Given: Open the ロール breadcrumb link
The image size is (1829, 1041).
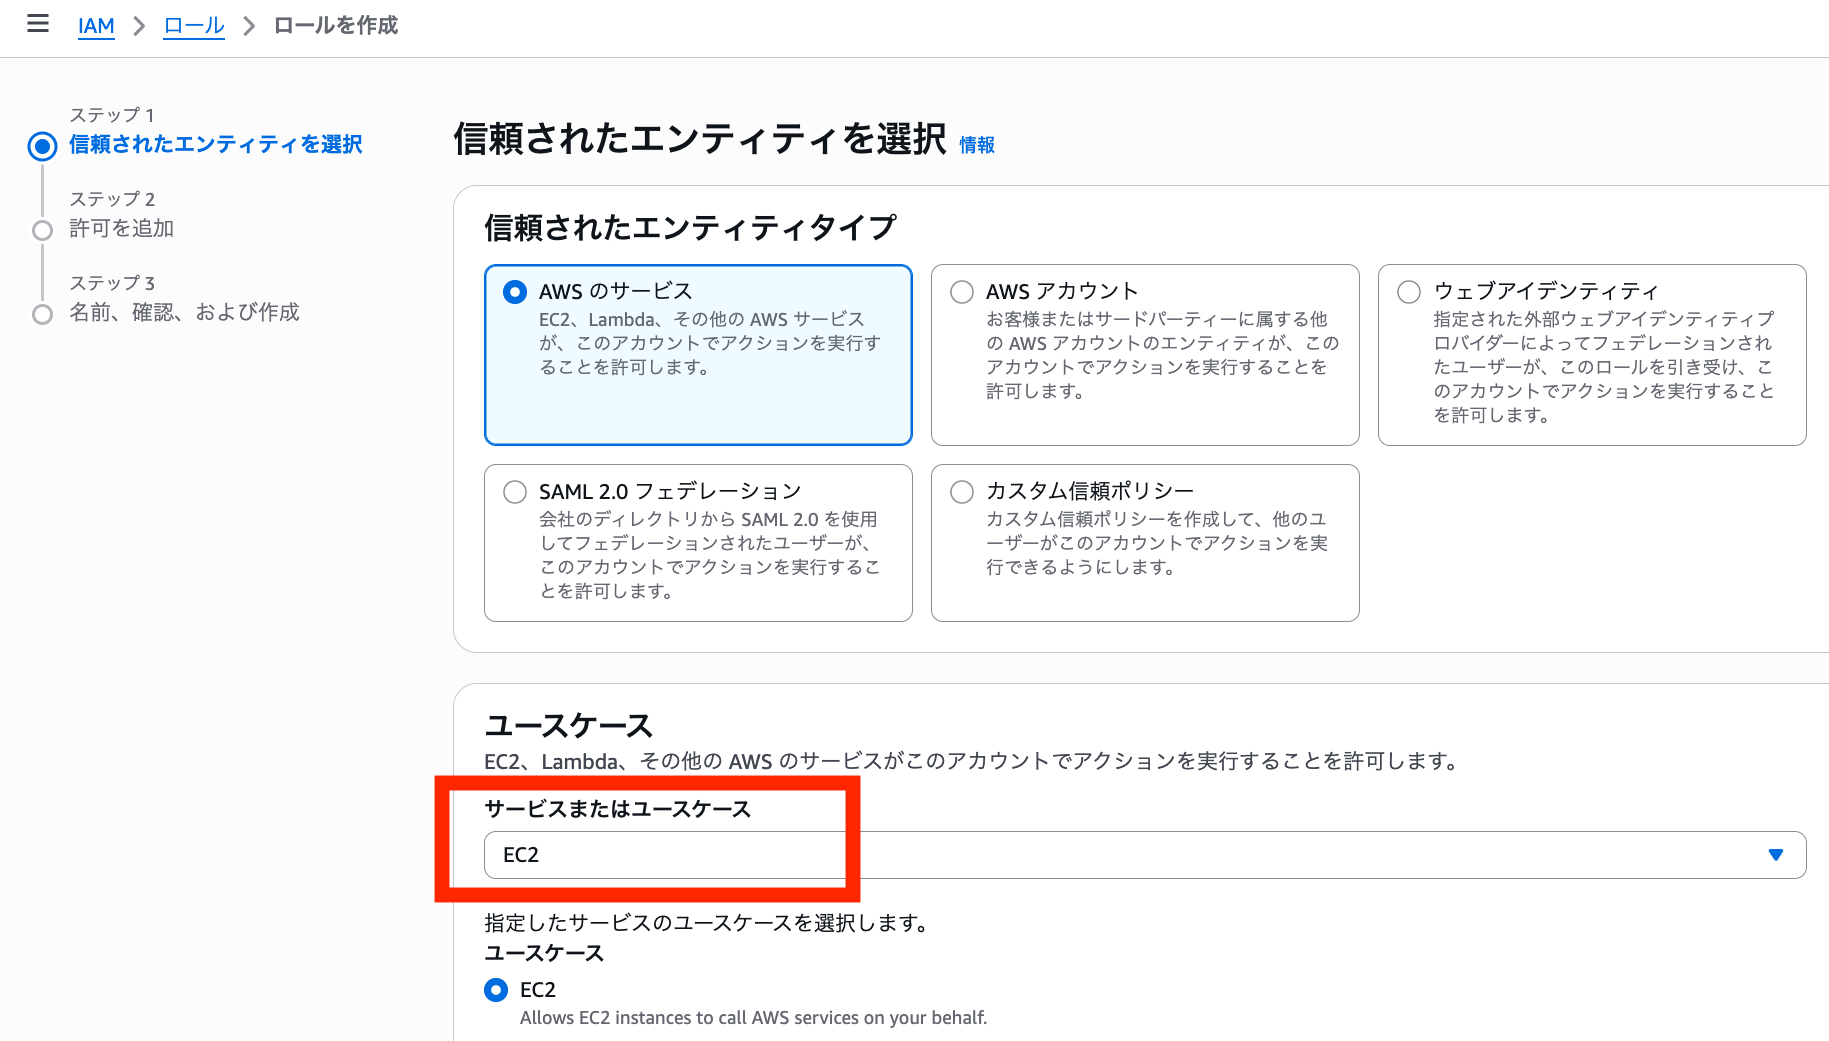Looking at the screenshot, I should point(194,26).
